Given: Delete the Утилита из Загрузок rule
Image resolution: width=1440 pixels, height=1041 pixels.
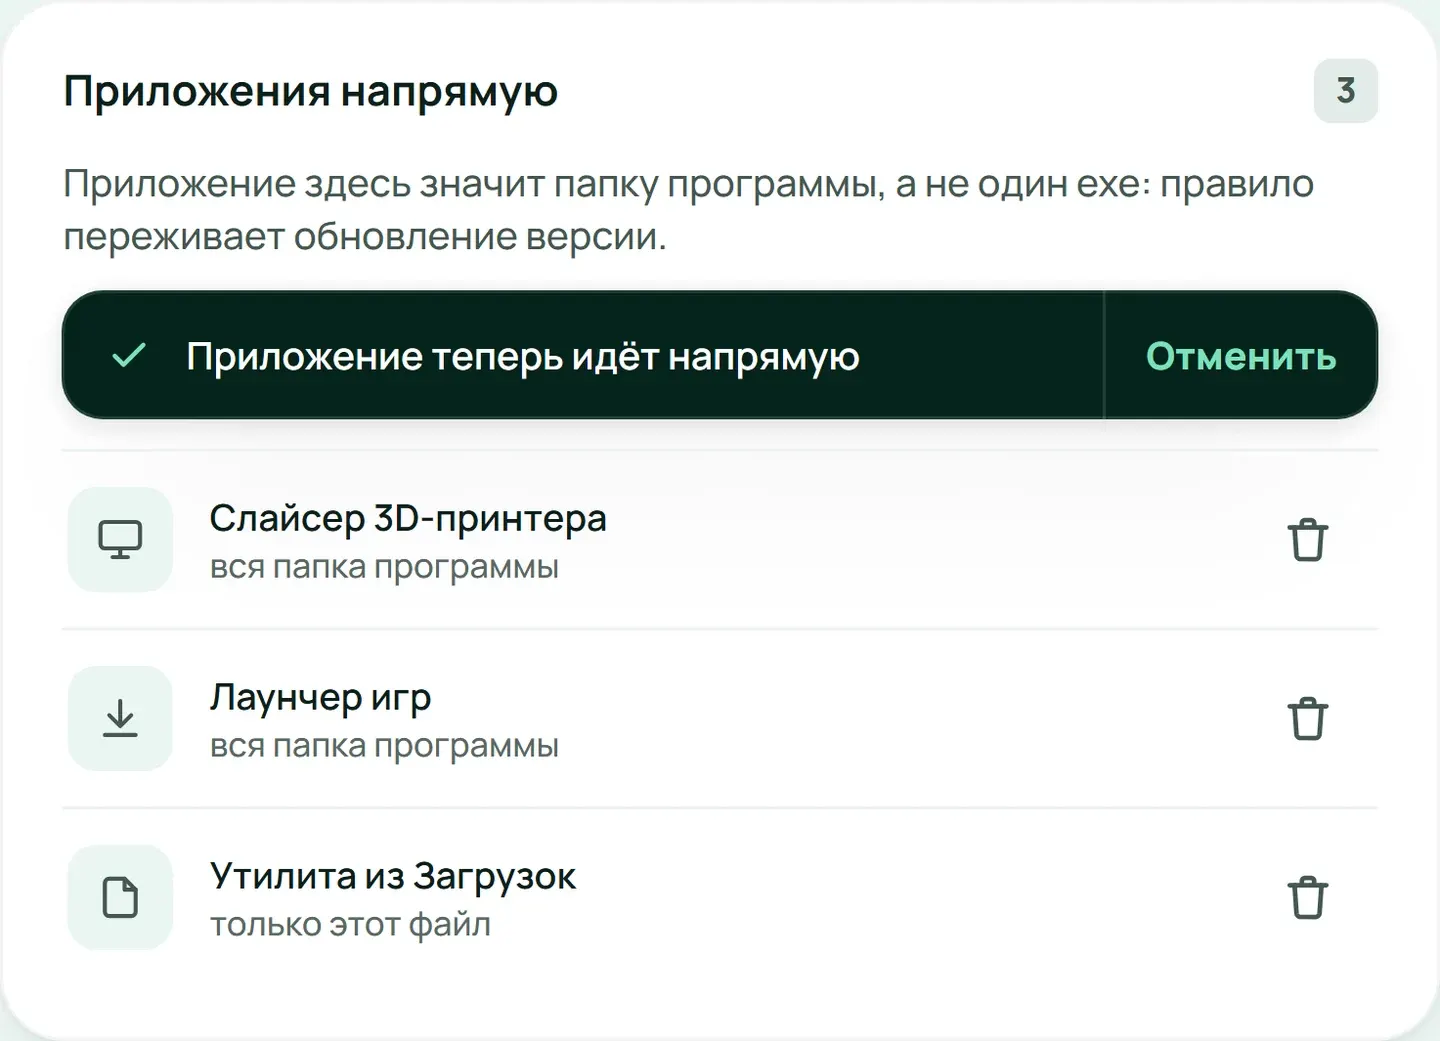Looking at the screenshot, I should point(1307,898).
